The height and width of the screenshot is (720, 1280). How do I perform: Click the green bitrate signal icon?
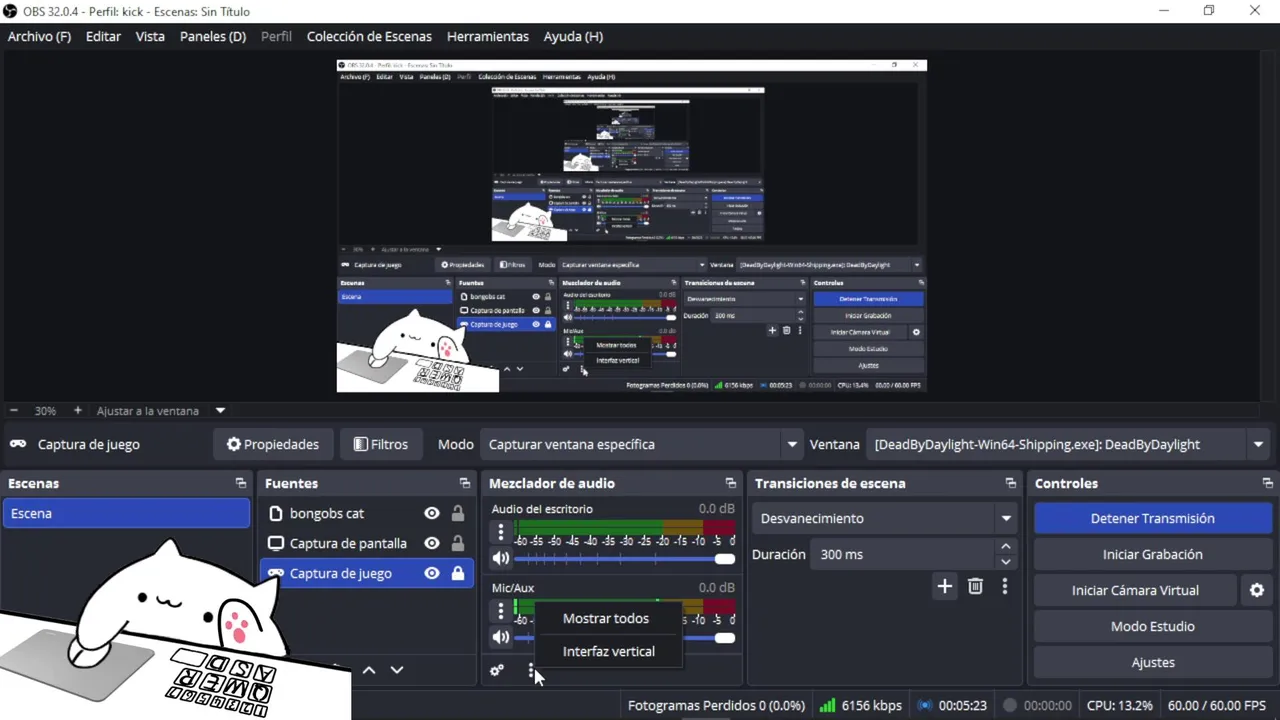(827, 705)
